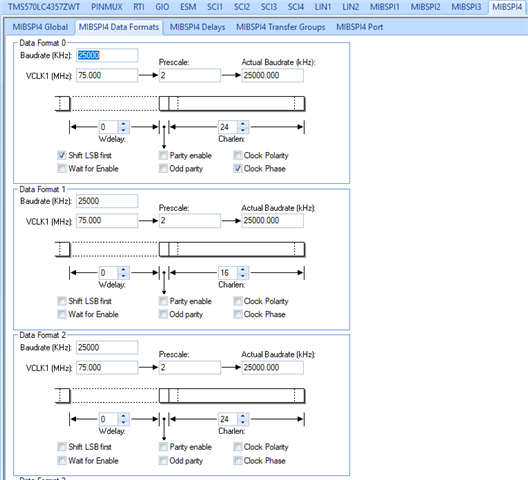Click the Charlen spinner of Data Format 2
The height and width of the screenshot is (480, 528).
[234, 419]
